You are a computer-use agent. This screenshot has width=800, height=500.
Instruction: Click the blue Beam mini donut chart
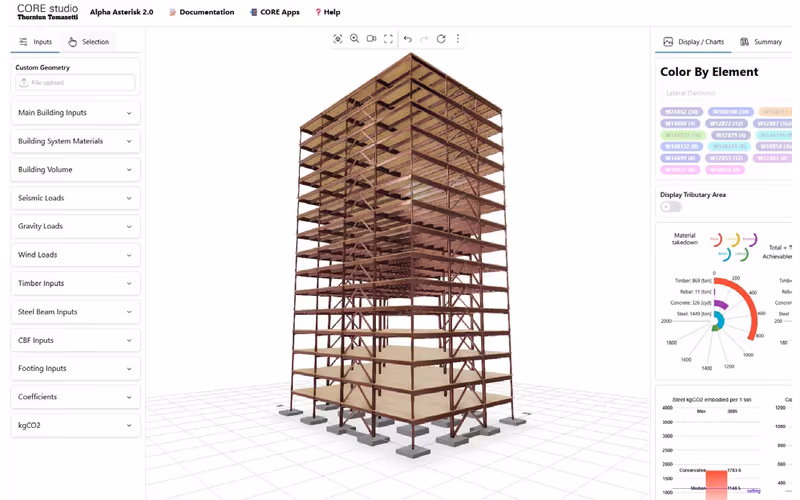click(x=724, y=254)
